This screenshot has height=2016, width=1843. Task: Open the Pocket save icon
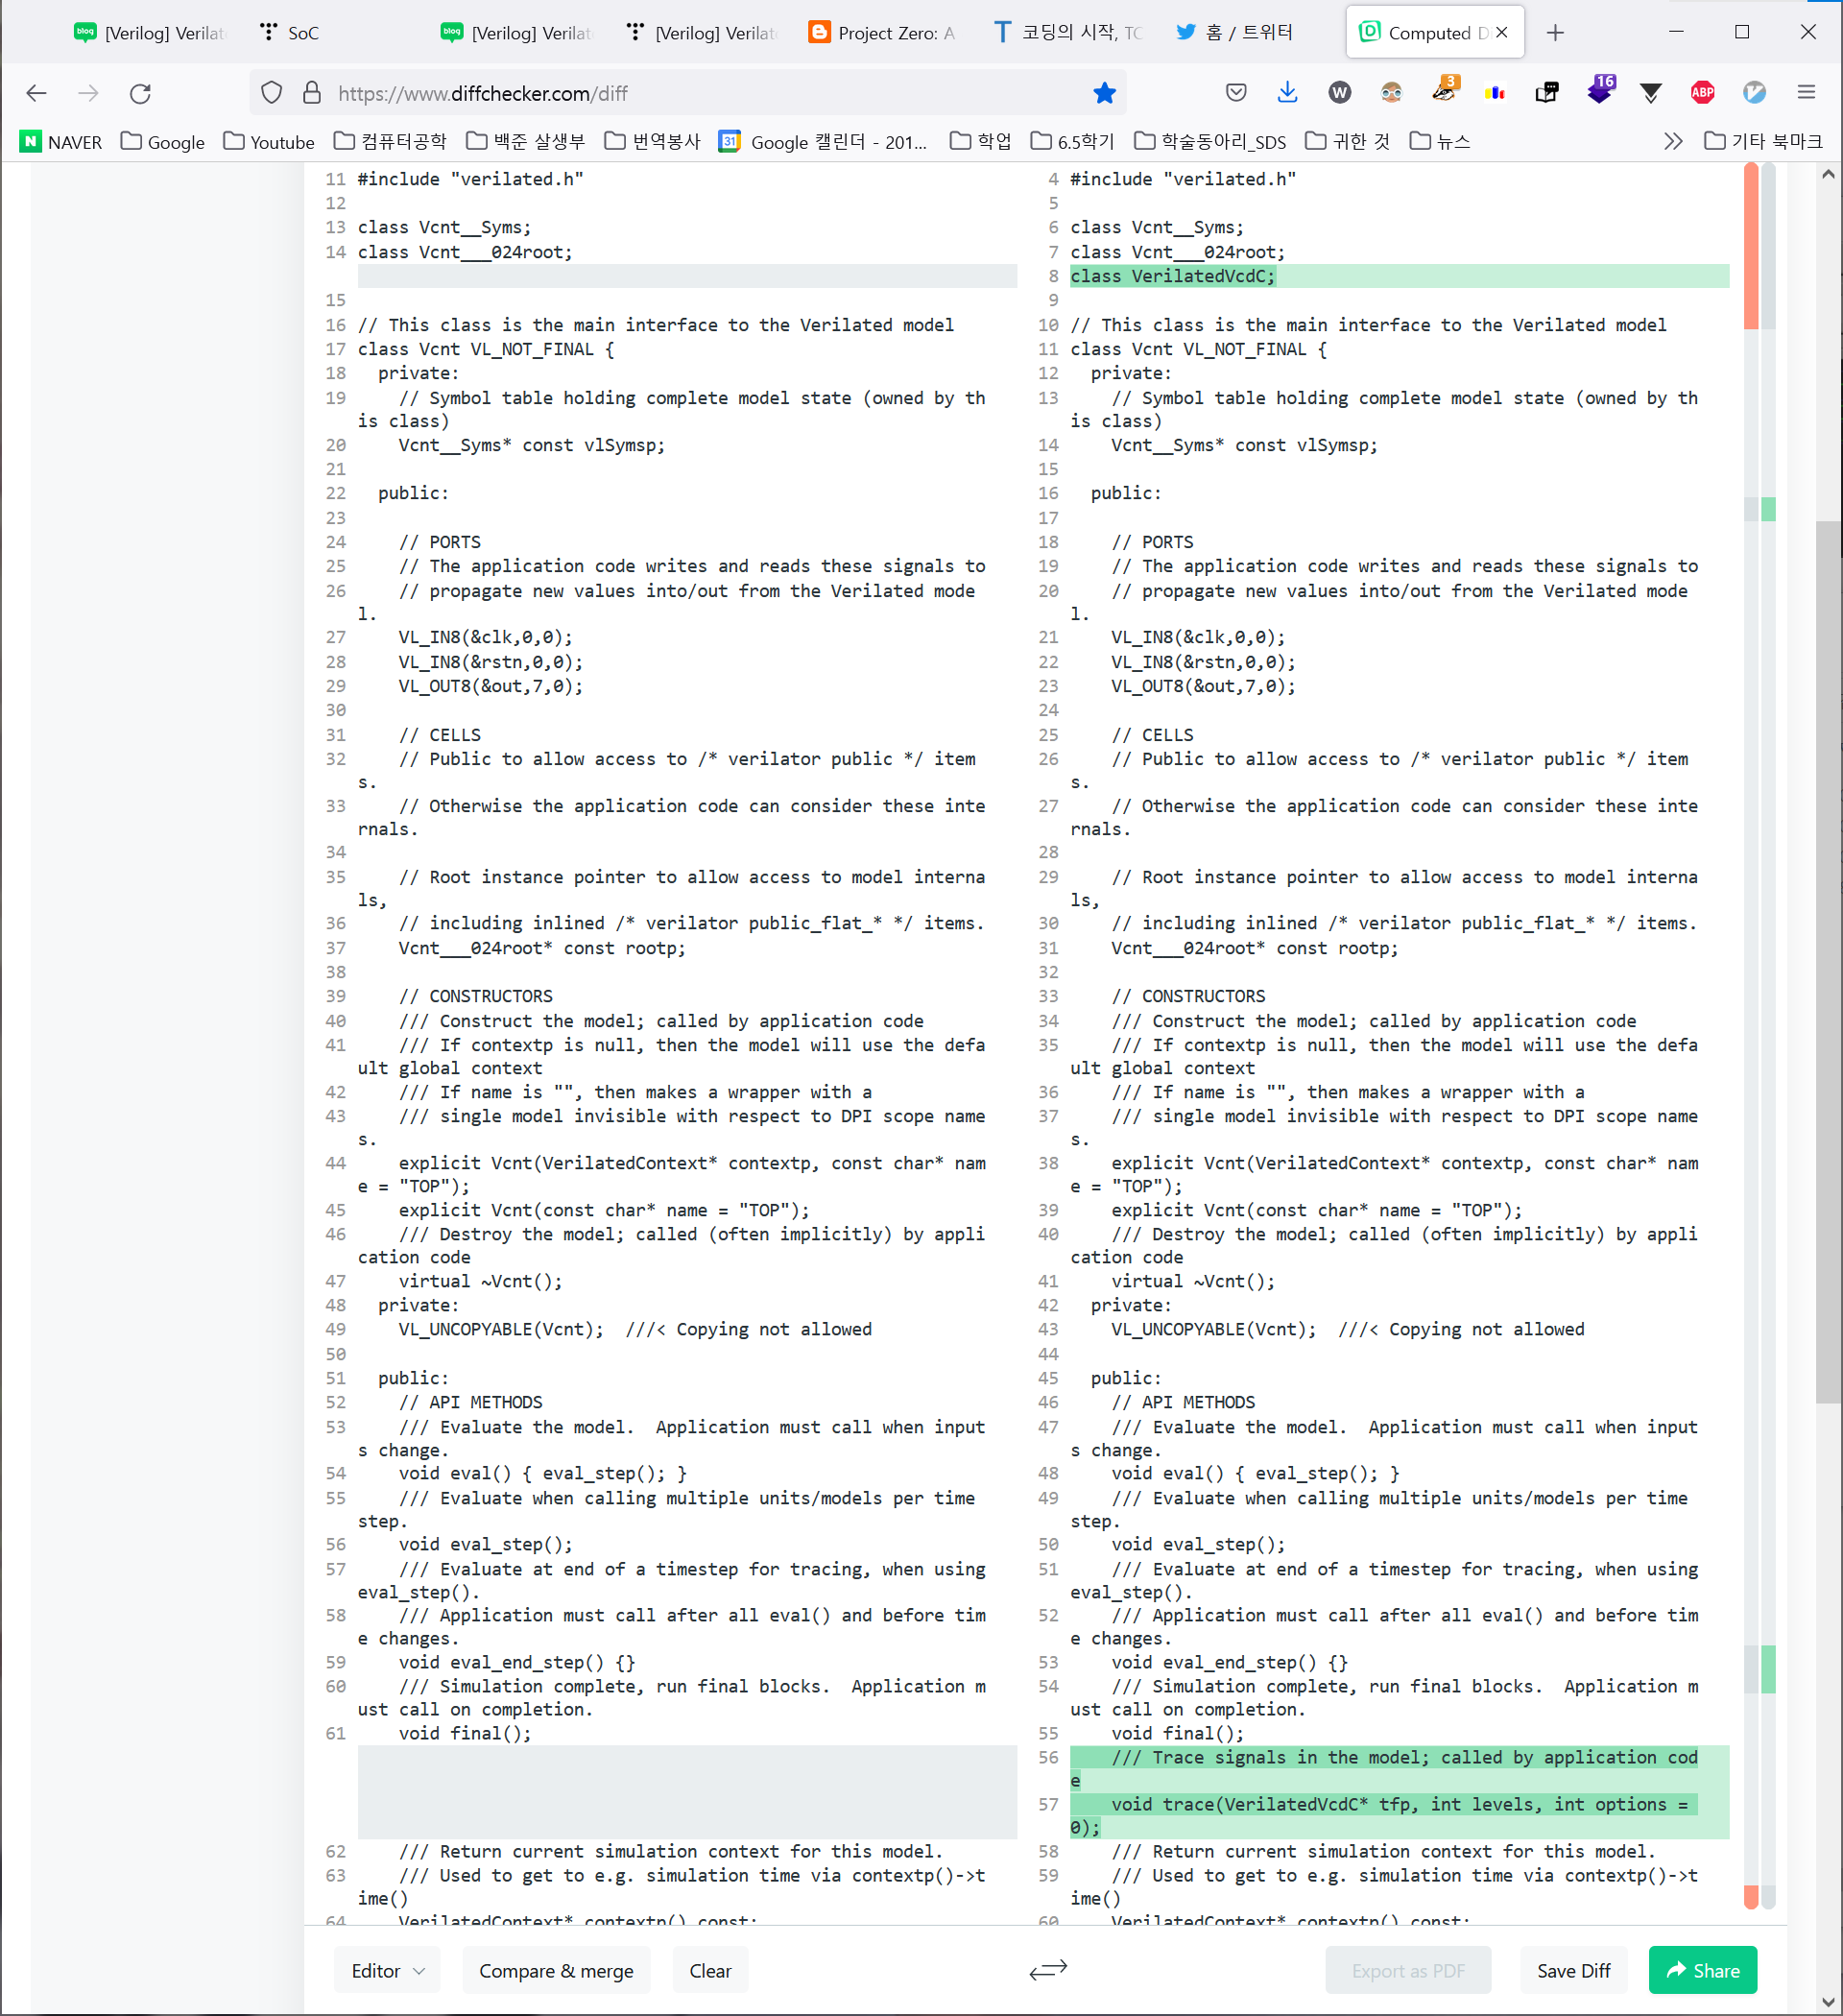pos(1236,93)
